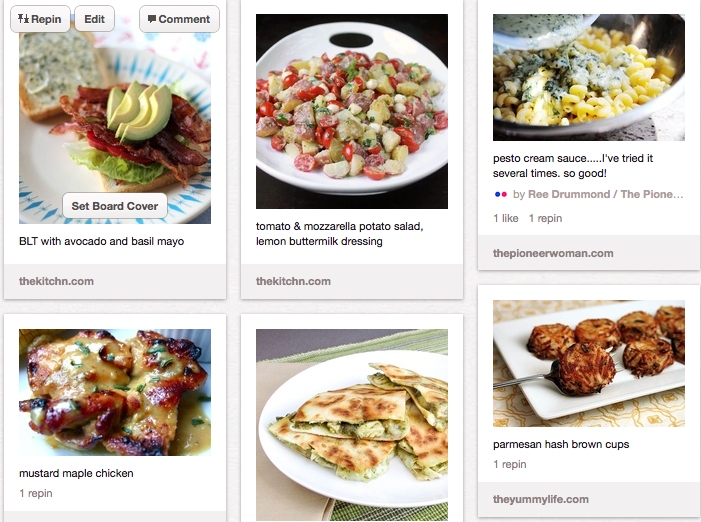Visit thepioneerwoman.com source link
Viewport: 701px width, 522px height.
click(553, 253)
